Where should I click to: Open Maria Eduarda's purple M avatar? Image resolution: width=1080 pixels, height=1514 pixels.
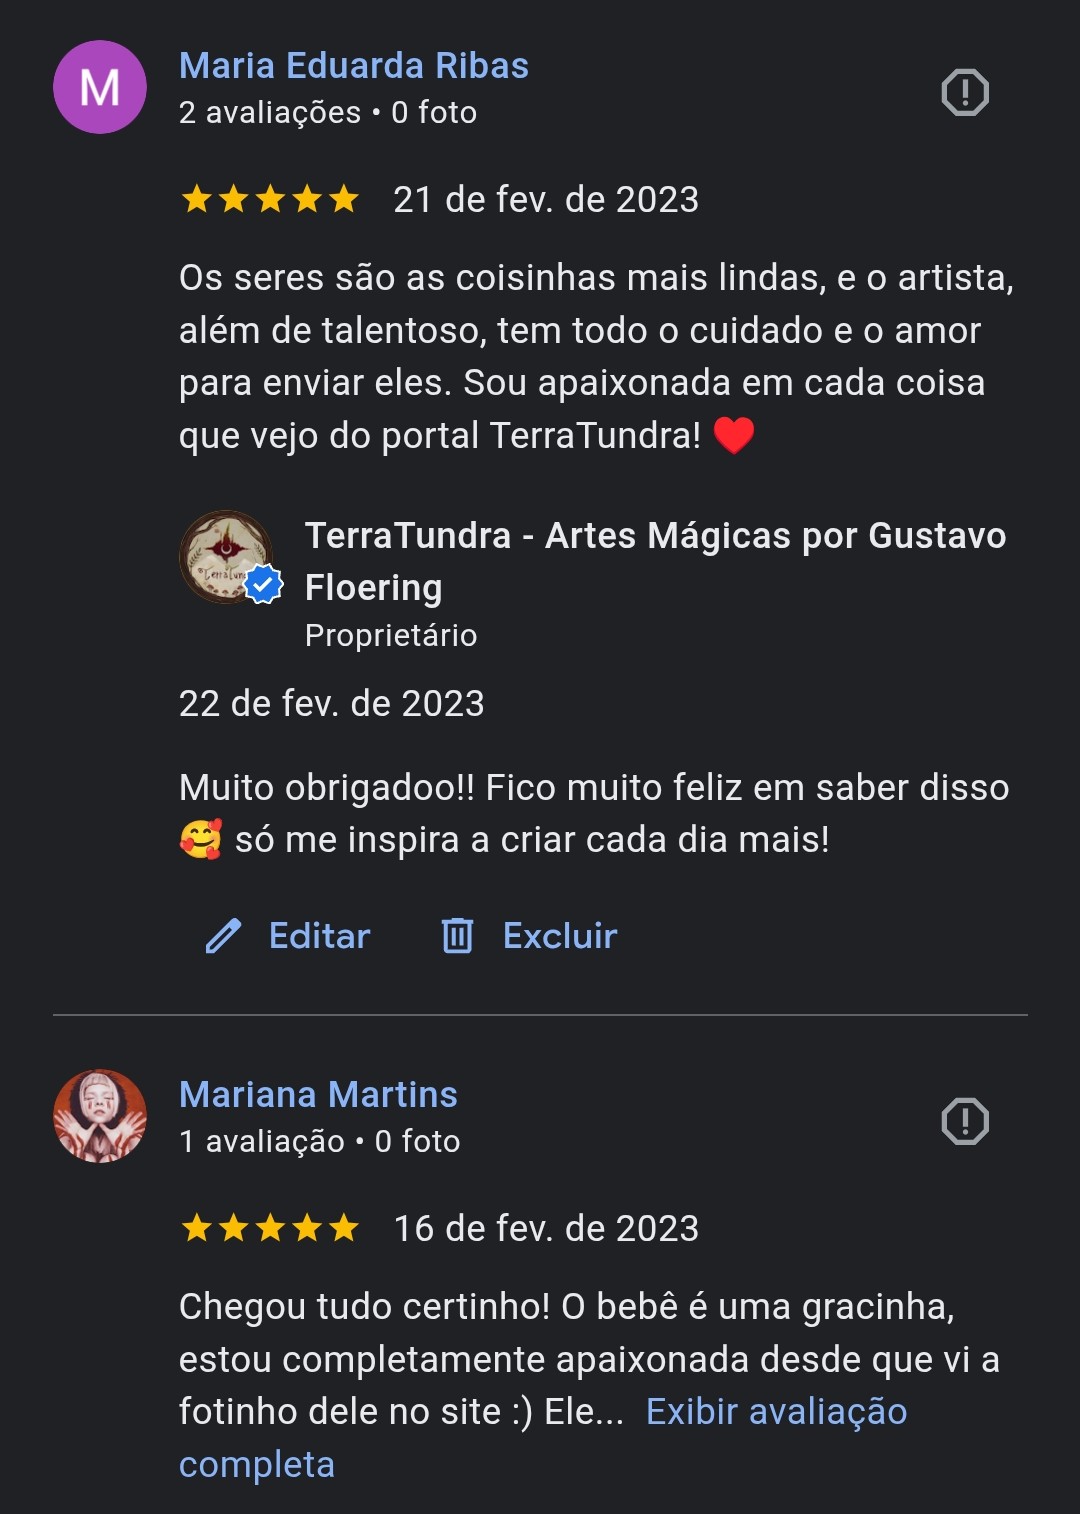coord(100,87)
